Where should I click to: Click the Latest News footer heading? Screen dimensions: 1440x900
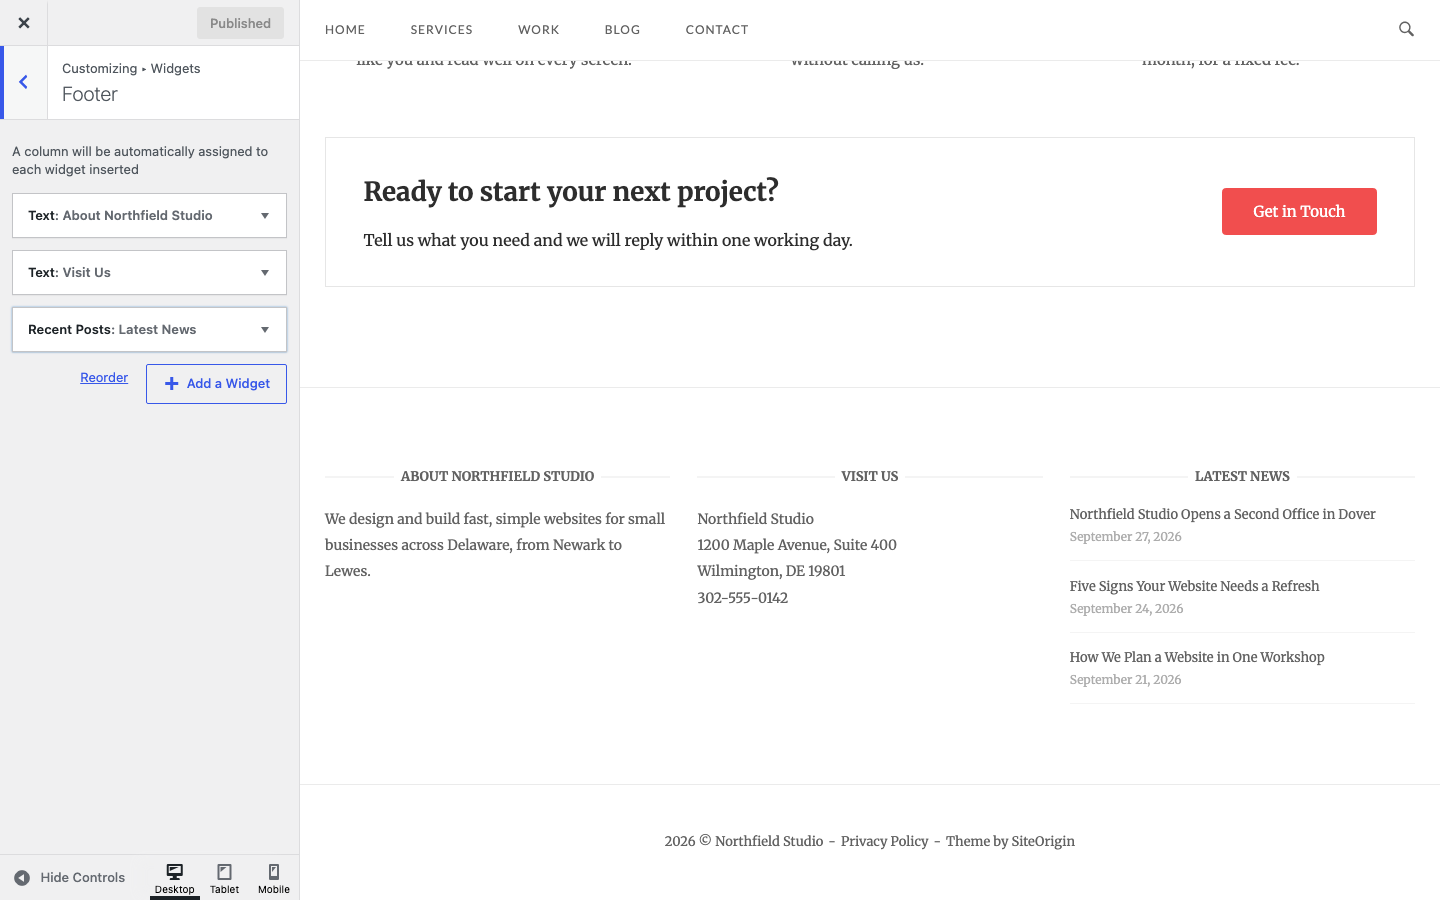tap(1242, 476)
